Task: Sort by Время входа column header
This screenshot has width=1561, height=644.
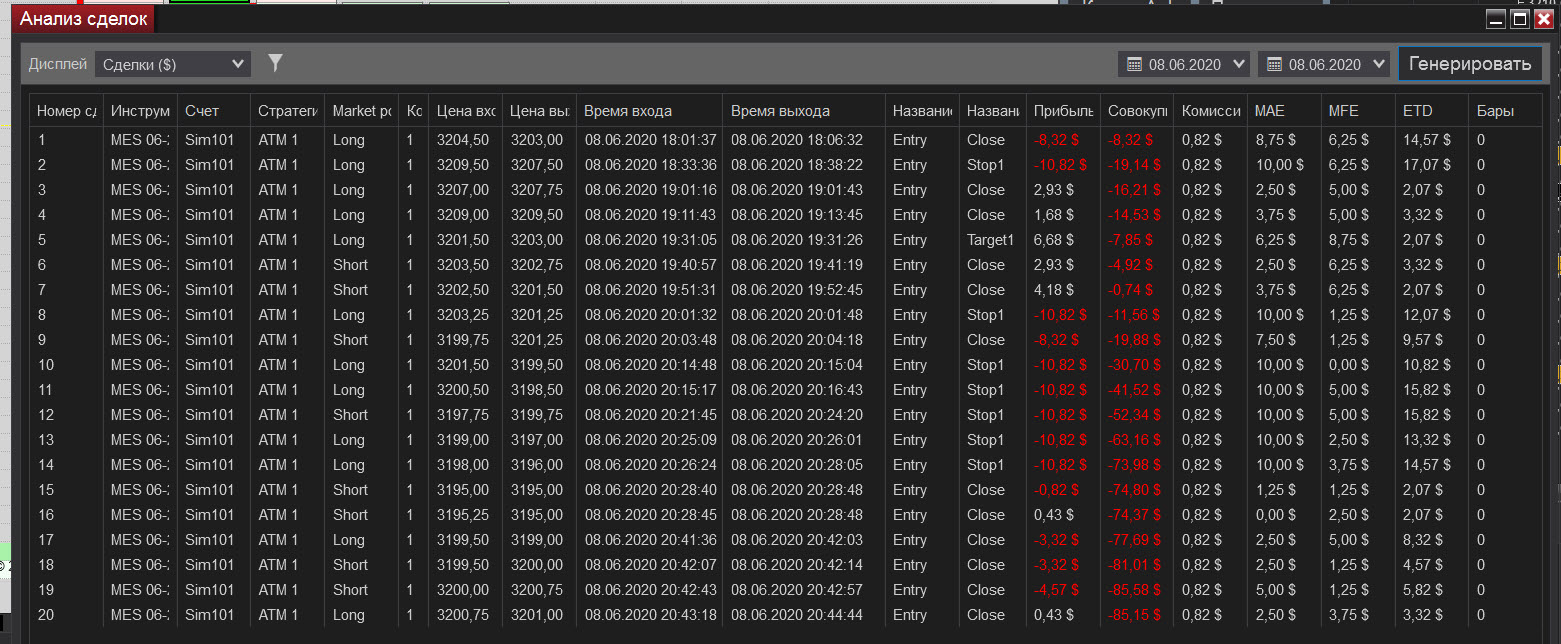Action: coord(649,111)
